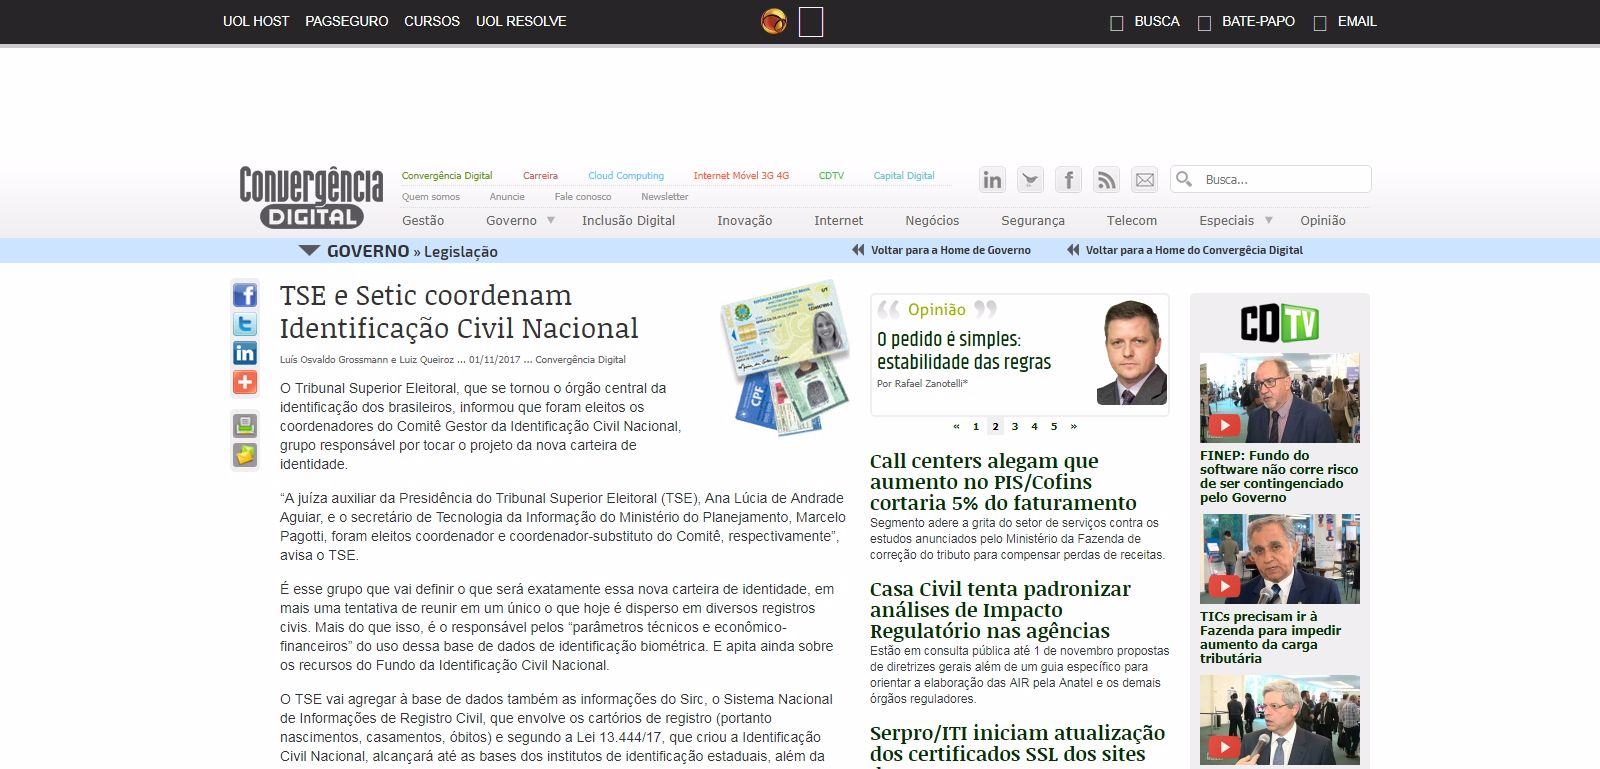Click the BATE-PAPO icon box in top bar
Image resolution: width=1600 pixels, height=769 pixels.
1205,23
